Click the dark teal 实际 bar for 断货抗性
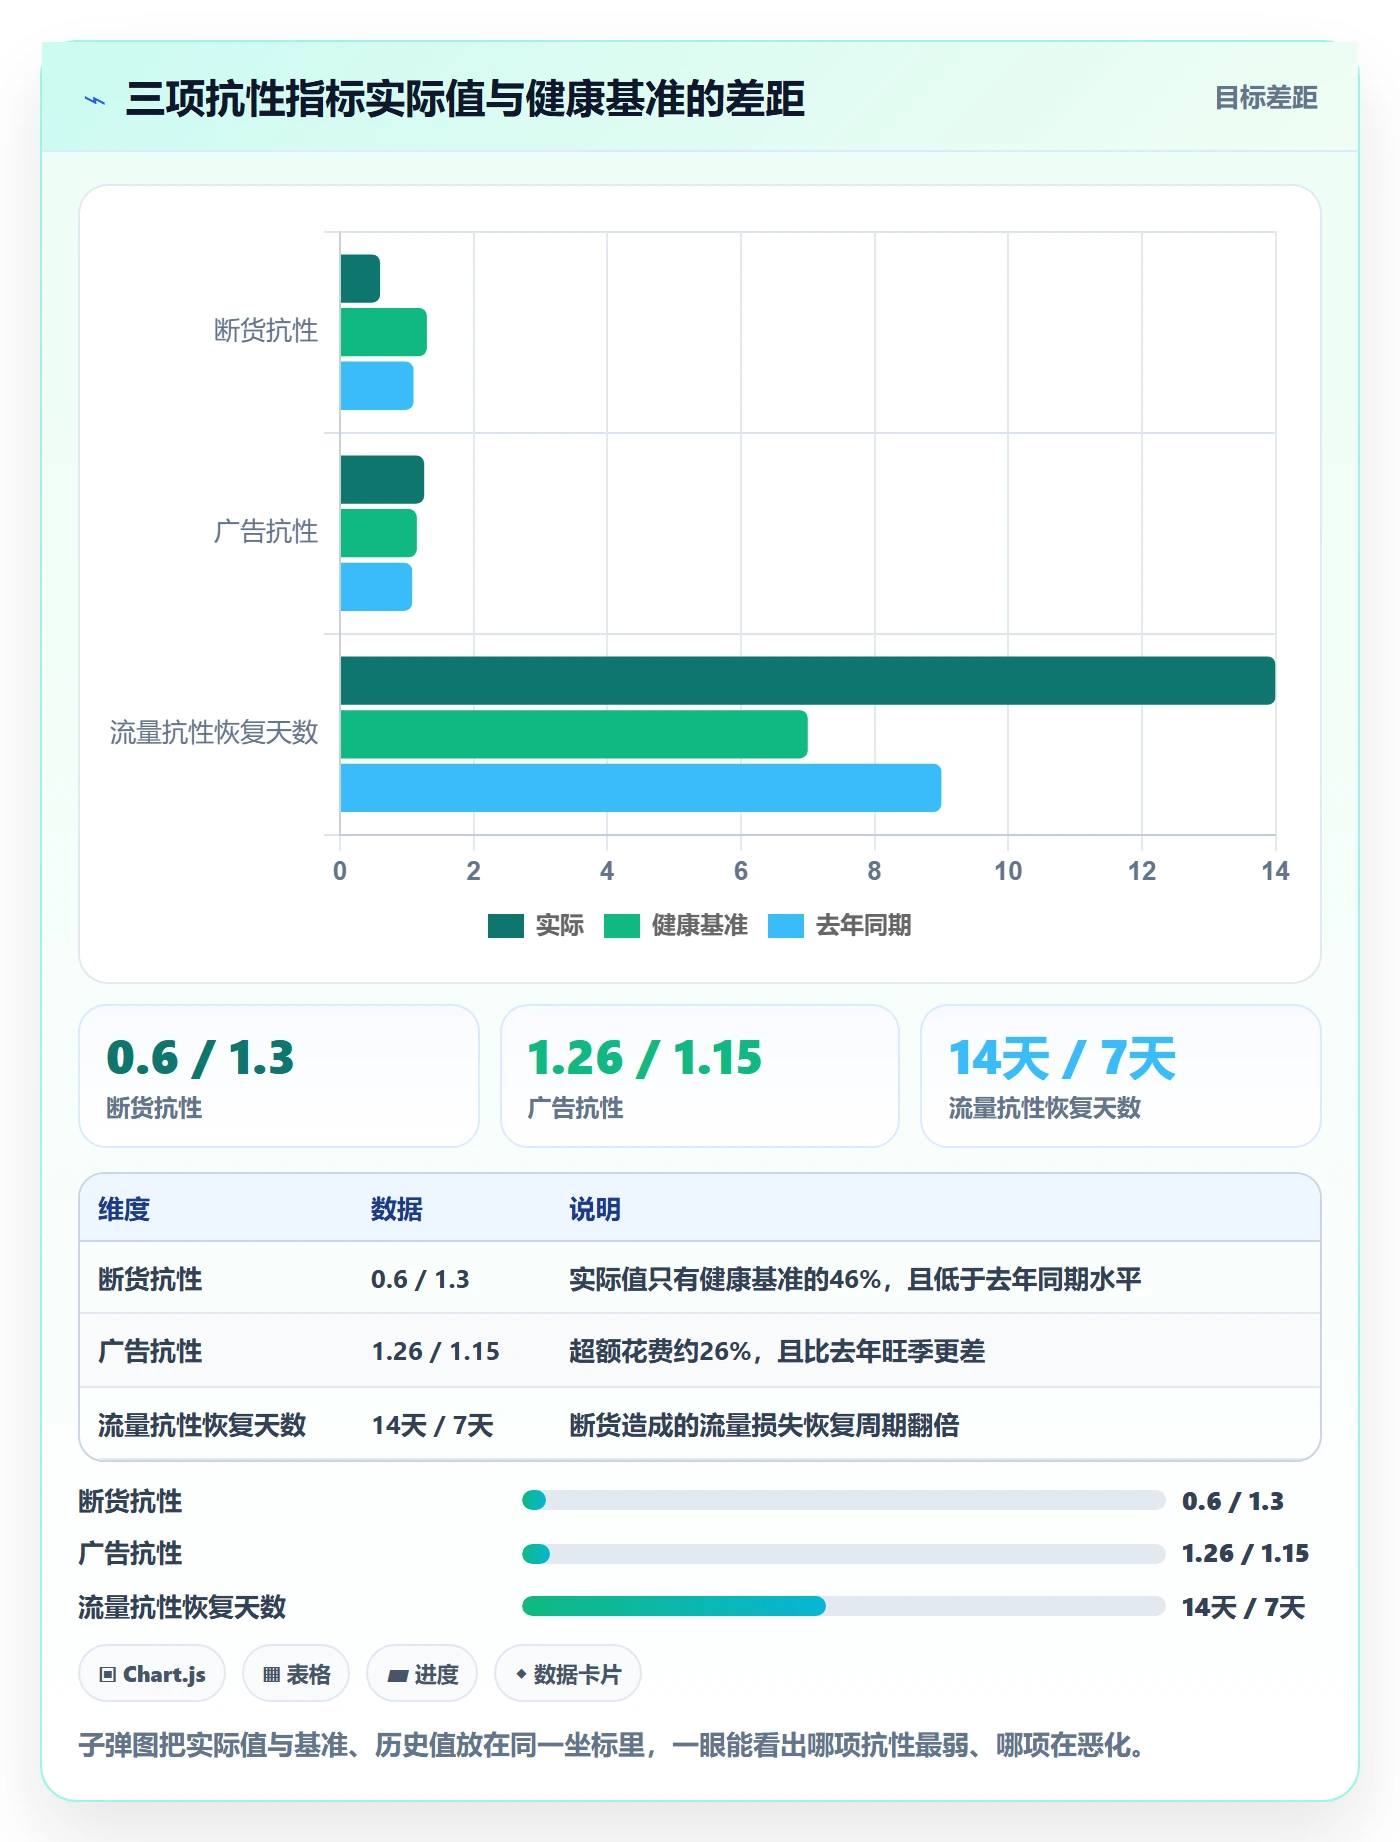Image resolution: width=1400 pixels, height=1842 pixels. 360,279
